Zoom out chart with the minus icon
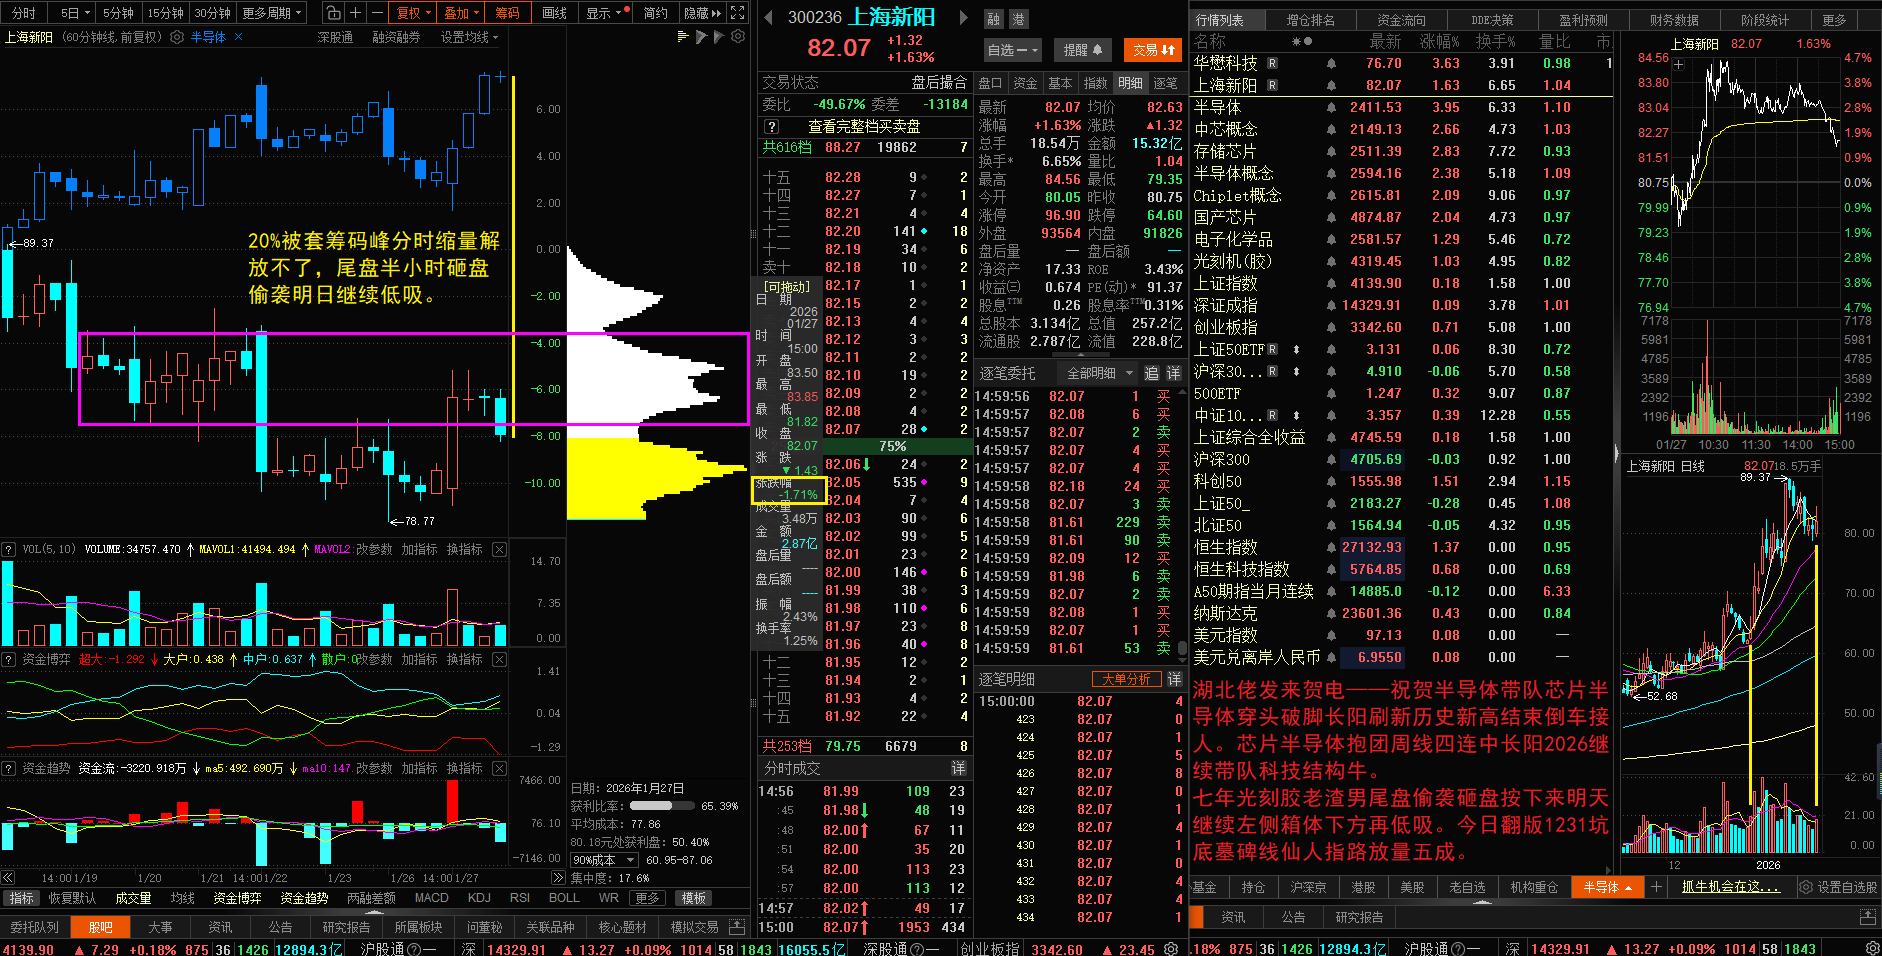The image size is (1882, 956). 377,13
